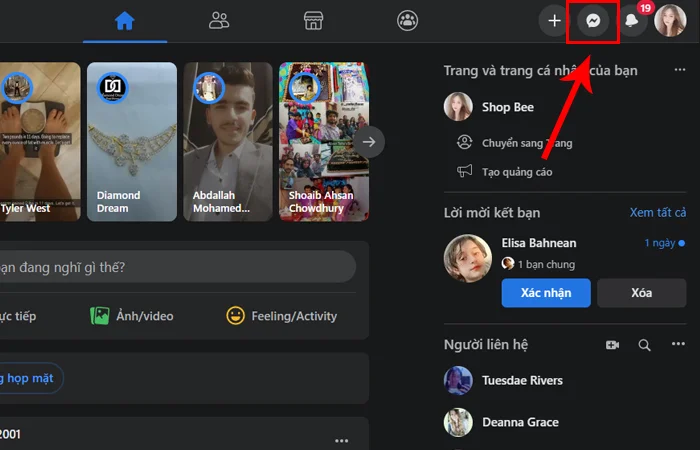Screen dimensions: 700x450
Task: Search contacts with magnifier icon
Action: pos(644,345)
